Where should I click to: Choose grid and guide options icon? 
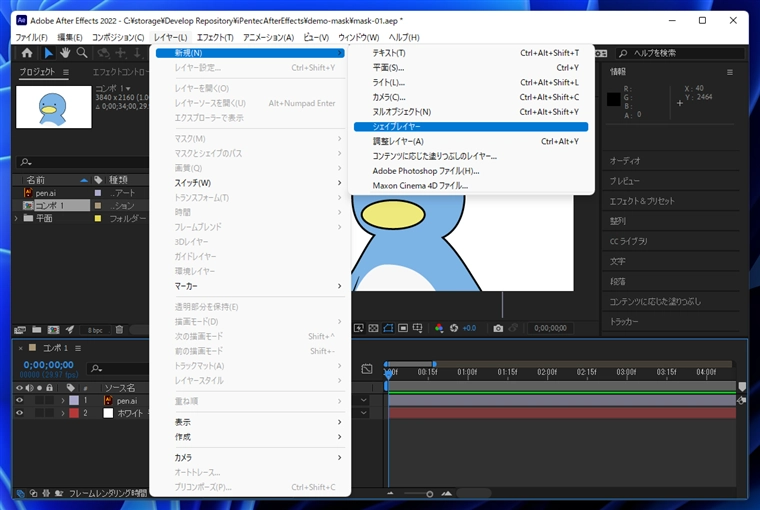click(x=417, y=328)
